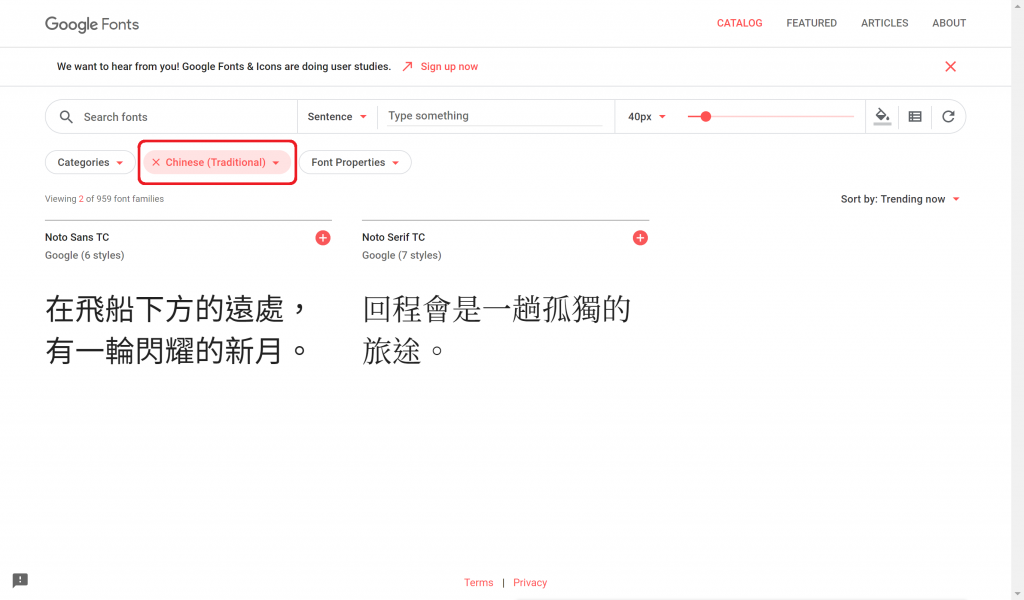This screenshot has height=600, width=1024.
Task: Go to the Featured tab
Action: 811,23
